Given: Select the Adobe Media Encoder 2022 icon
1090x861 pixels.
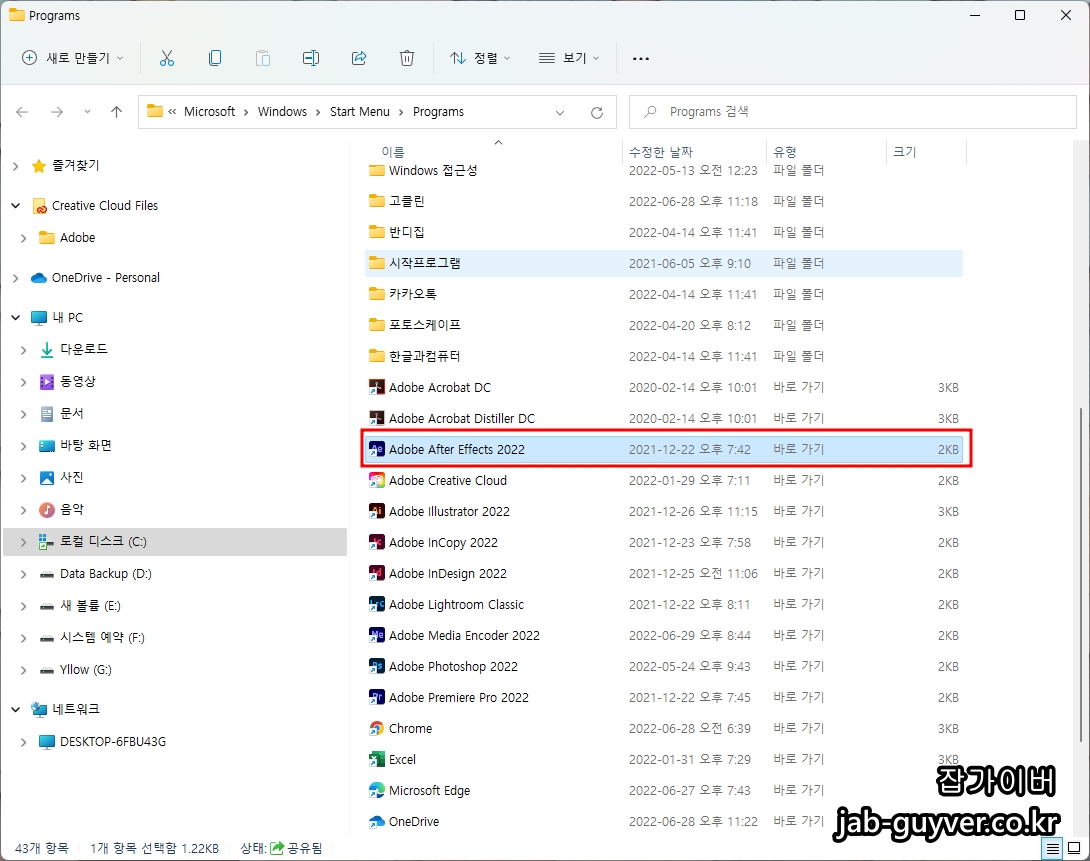Looking at the screenshot, I should click(x=376, y=636).
